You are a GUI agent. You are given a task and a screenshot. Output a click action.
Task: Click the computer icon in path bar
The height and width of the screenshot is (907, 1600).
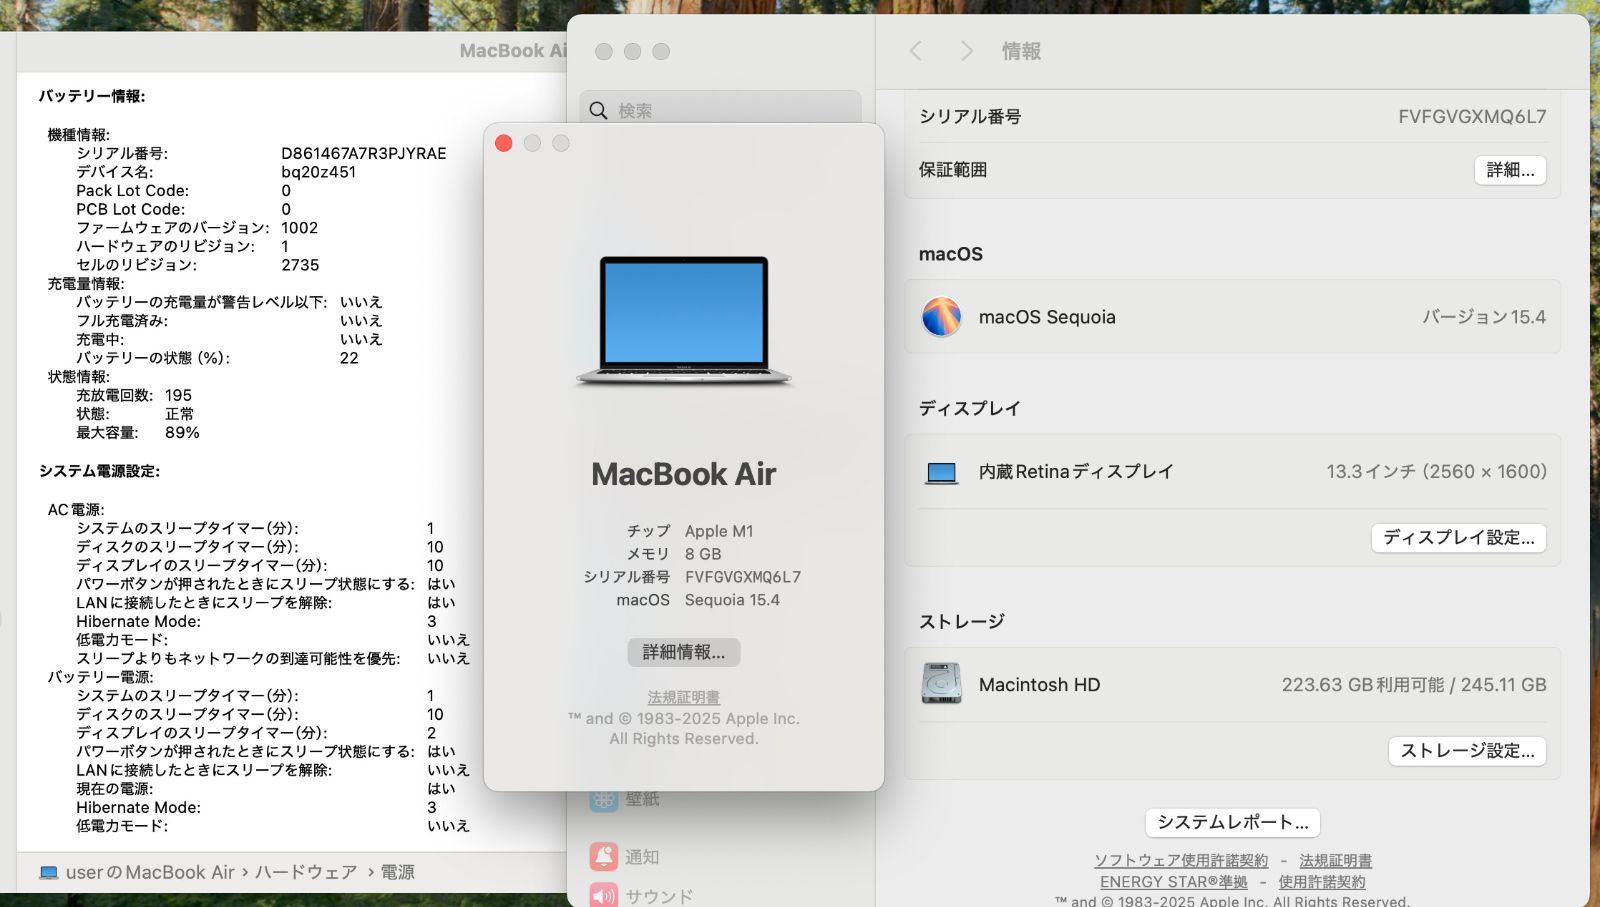click(48, 872)
